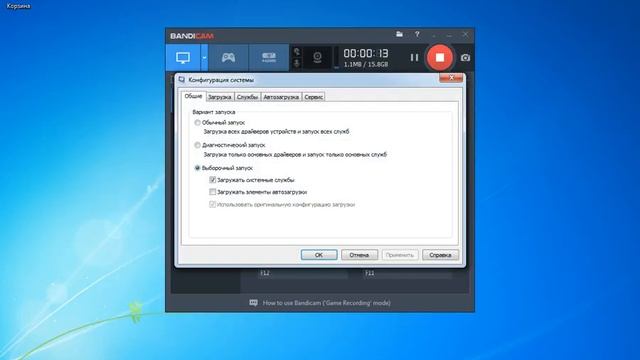Pause the Bandicam recording

pos(414,58)
